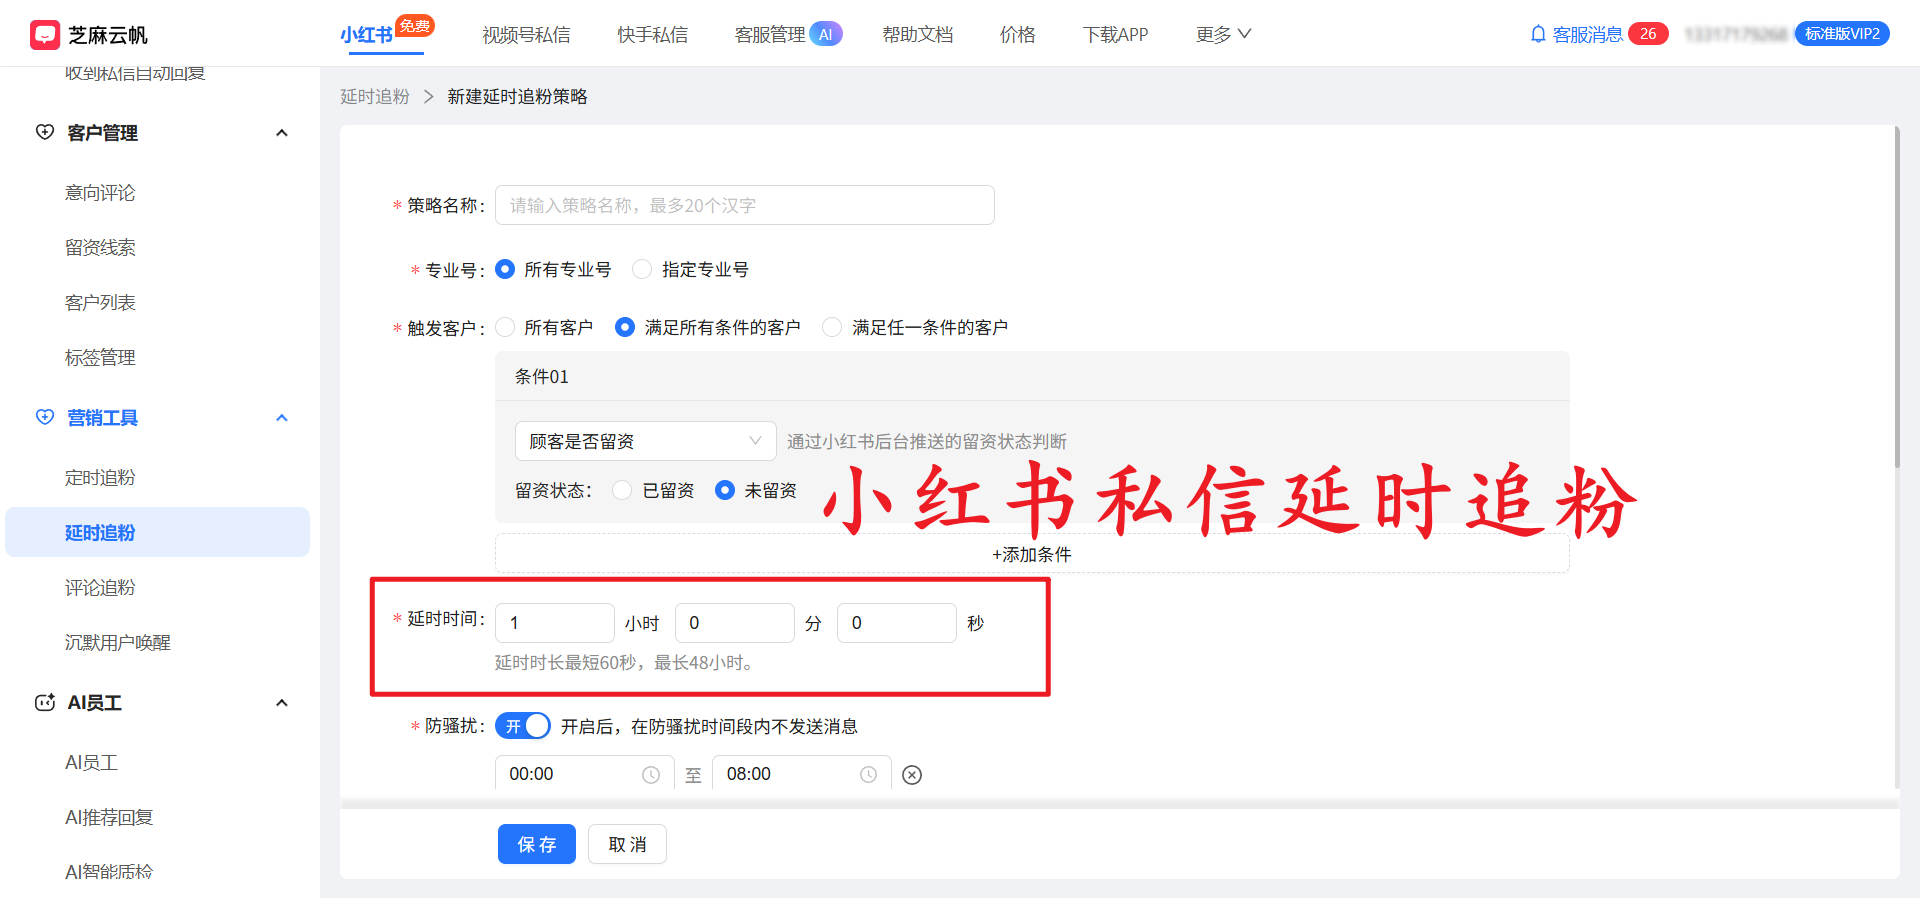Screen dimensions: 1920x898
Task: Click the 分 delay input field
Action: click(735, 623)
